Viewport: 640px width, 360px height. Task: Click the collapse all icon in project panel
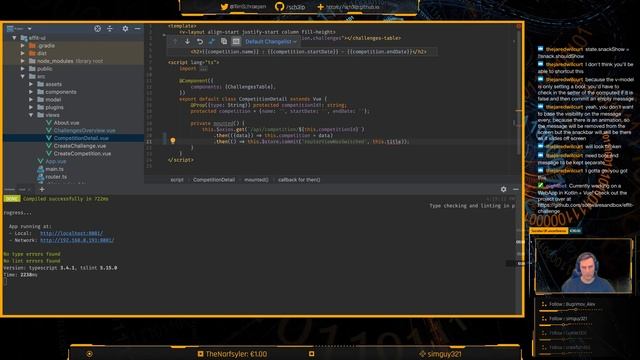point(110,29)
